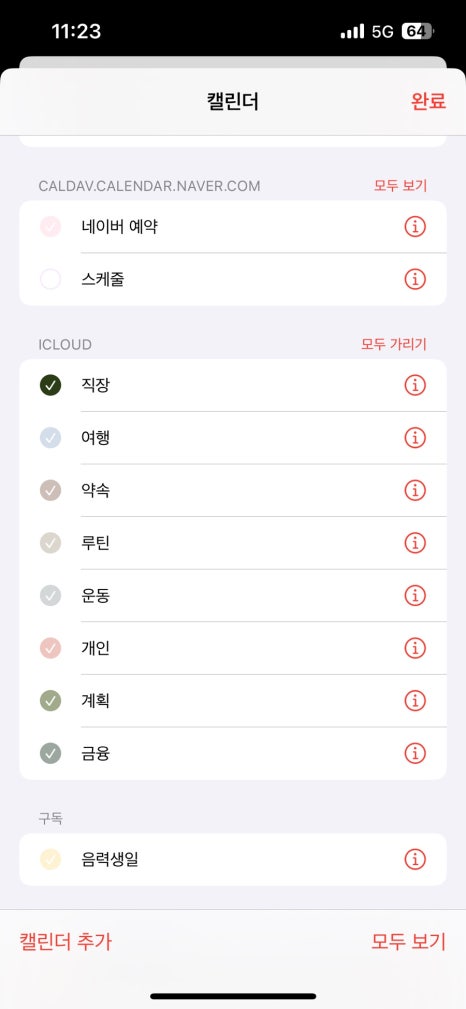Tap bottom 모두 보기 button

pos(409,941)
